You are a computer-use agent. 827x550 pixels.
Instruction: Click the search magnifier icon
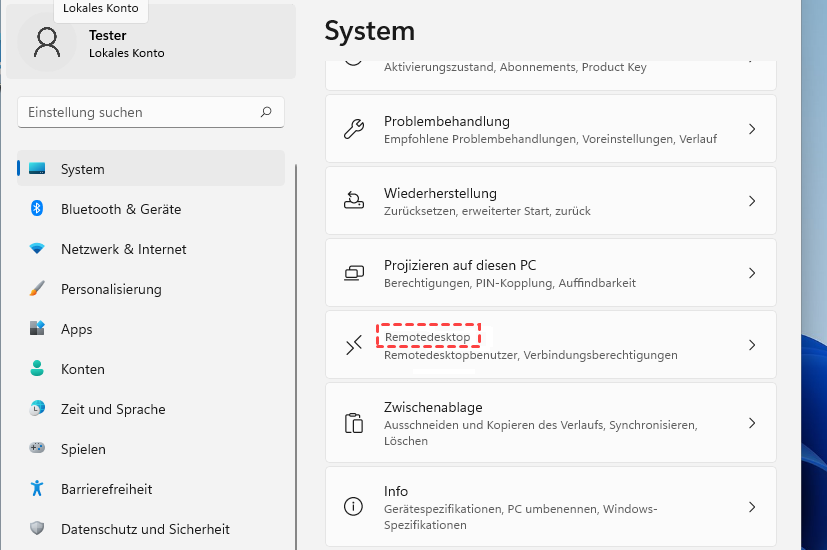[265, 113]
